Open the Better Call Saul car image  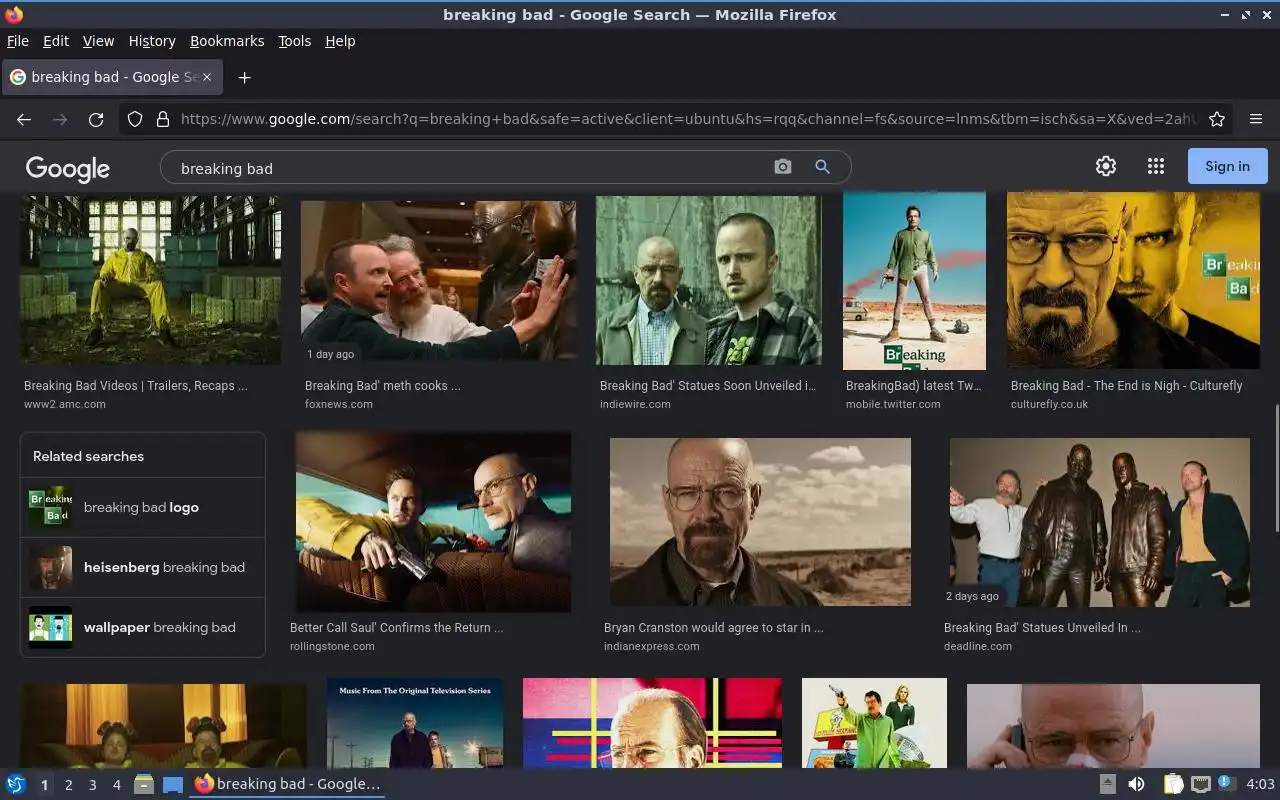[433, 522]
